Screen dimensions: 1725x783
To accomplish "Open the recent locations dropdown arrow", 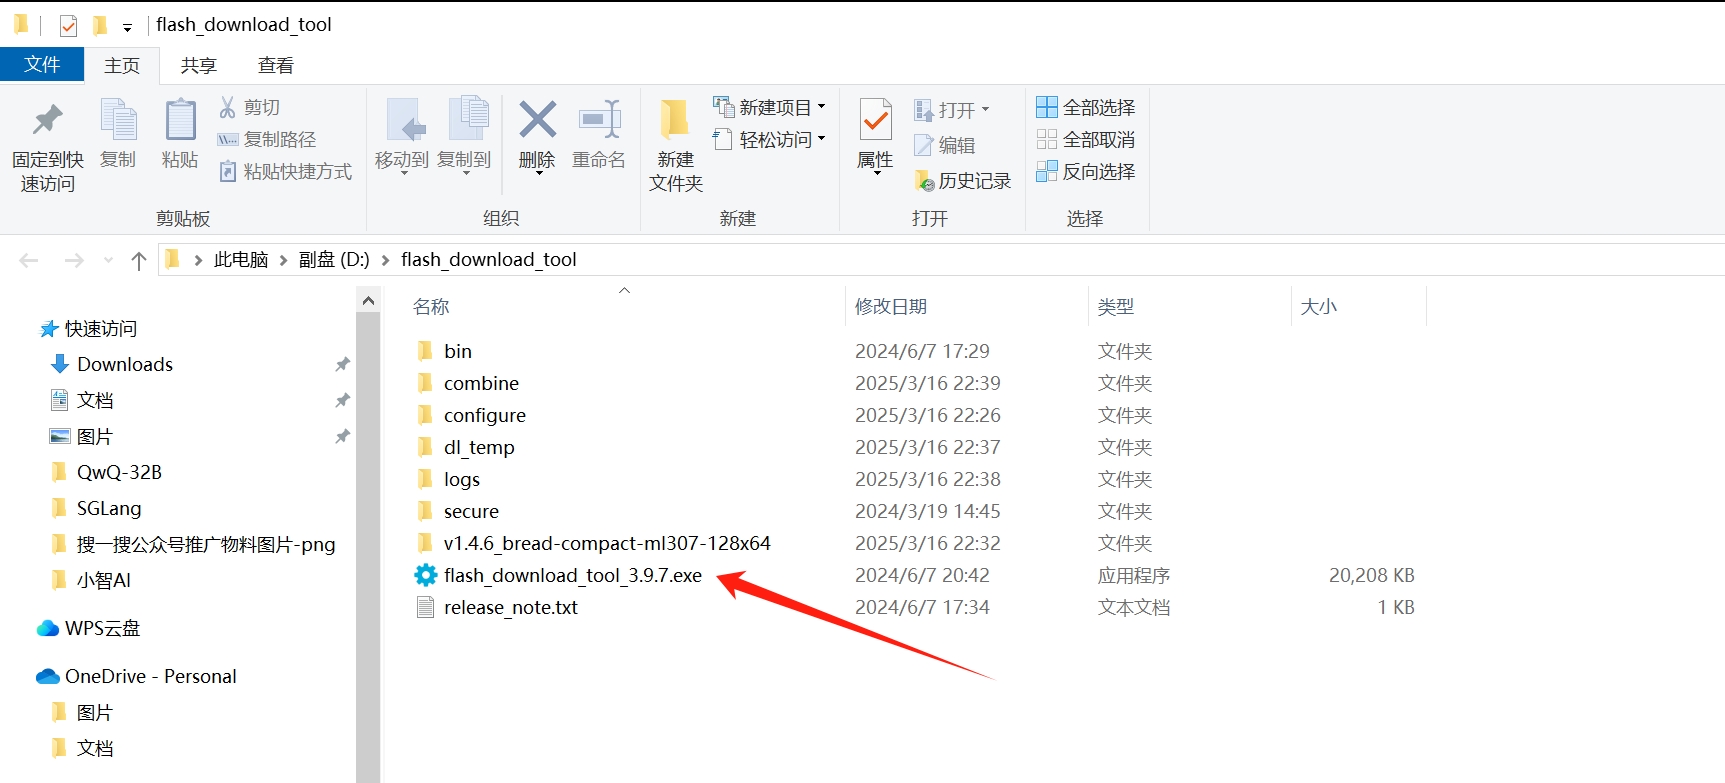I will click(108, 260).
